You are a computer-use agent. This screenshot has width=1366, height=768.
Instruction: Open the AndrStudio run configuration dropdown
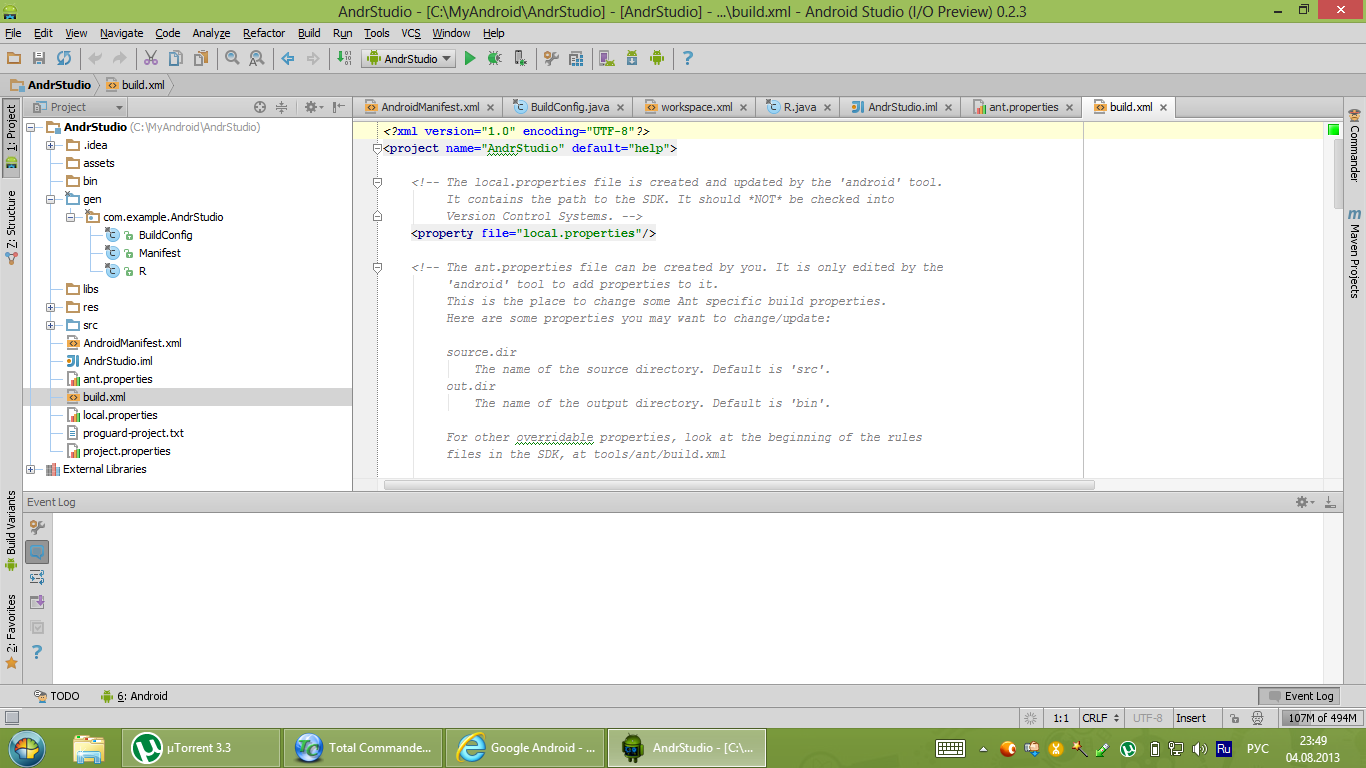tap(408, 59)
